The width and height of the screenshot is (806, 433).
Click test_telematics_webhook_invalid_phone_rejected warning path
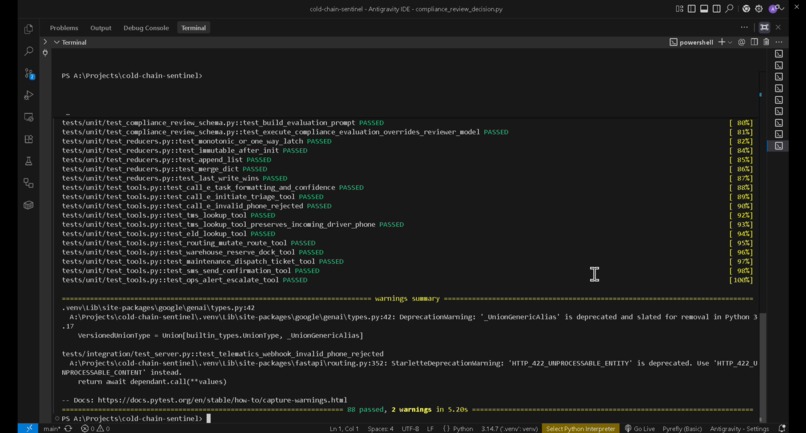click(223, 353)
